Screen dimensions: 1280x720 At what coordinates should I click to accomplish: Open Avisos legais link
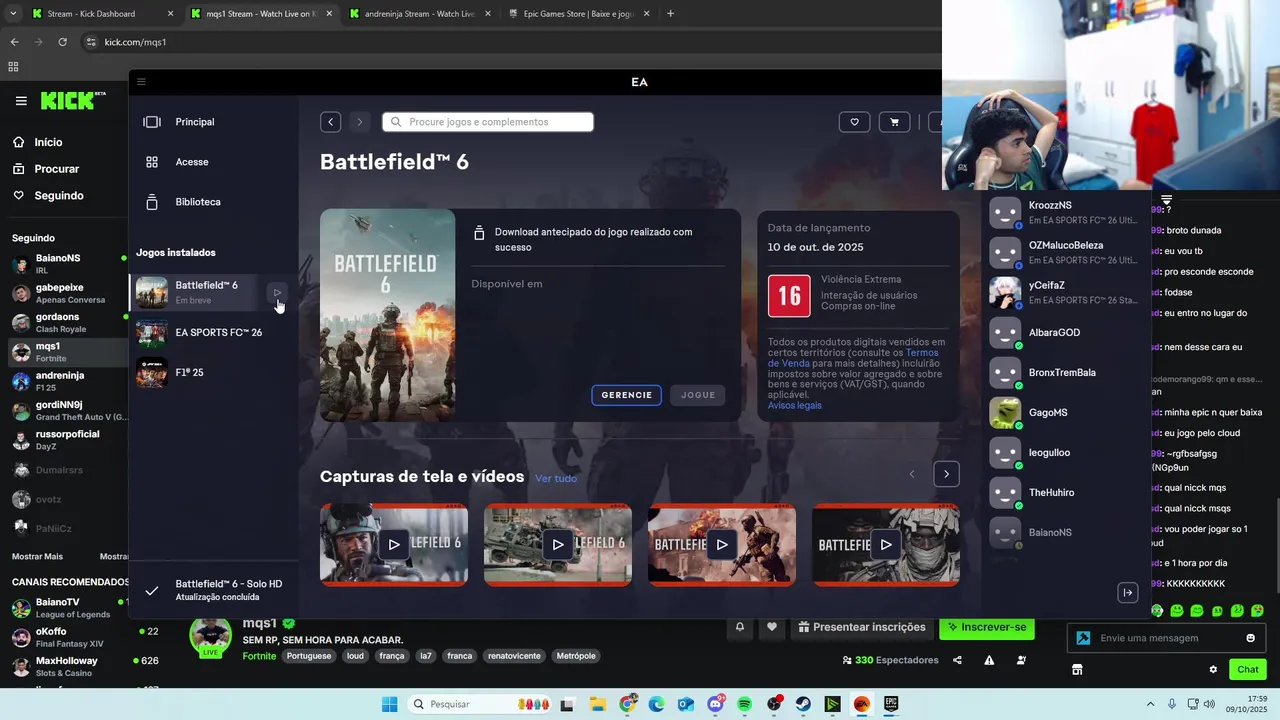tap(795, 405)
